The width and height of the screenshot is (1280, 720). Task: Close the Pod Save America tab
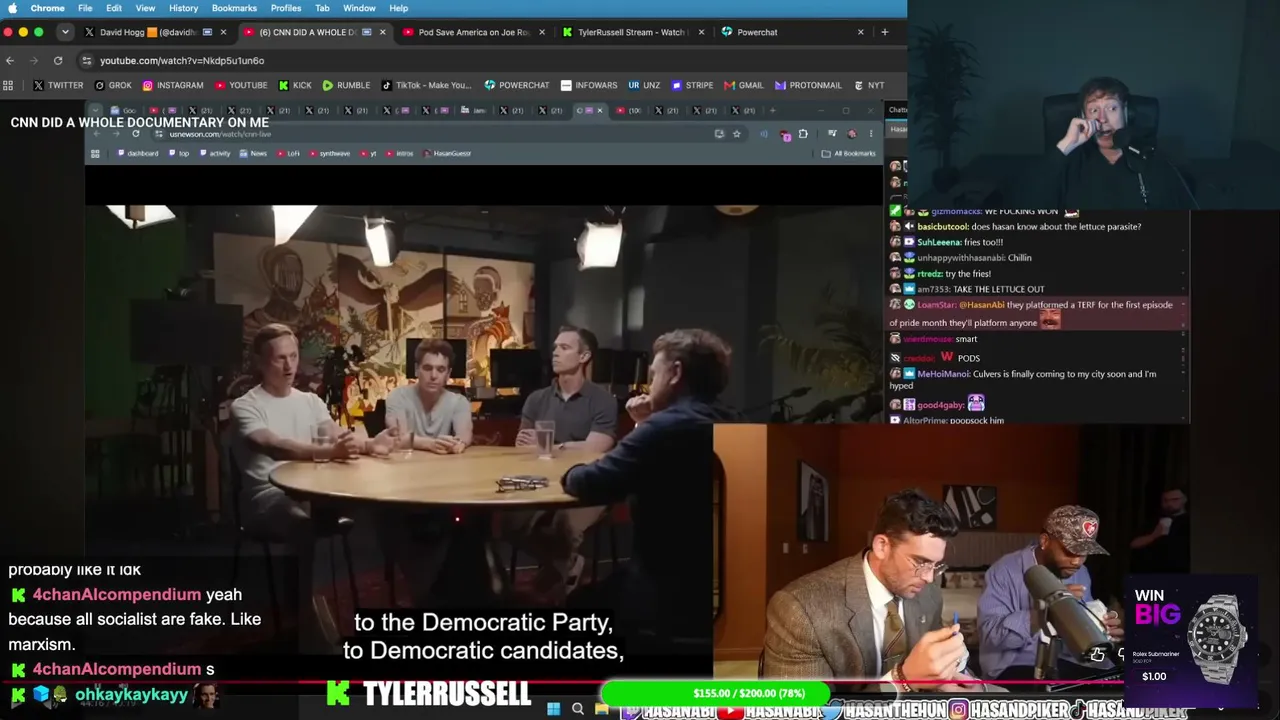click(x=542, y=32)
